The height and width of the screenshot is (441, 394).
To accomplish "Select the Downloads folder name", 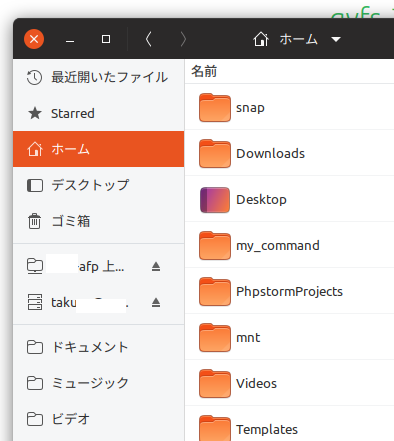I will click(x=270, y=153).
